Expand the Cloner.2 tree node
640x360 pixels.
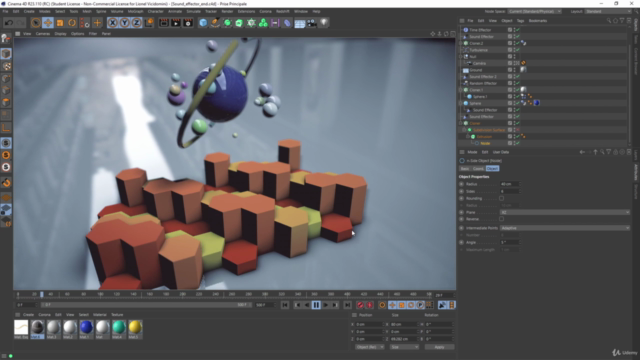click(461, 43)
